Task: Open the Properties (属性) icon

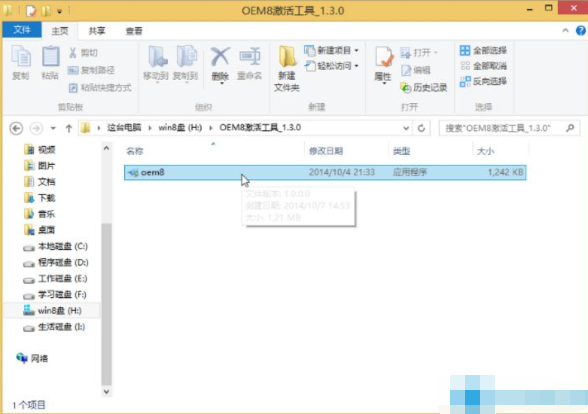Action: (383, 64)
